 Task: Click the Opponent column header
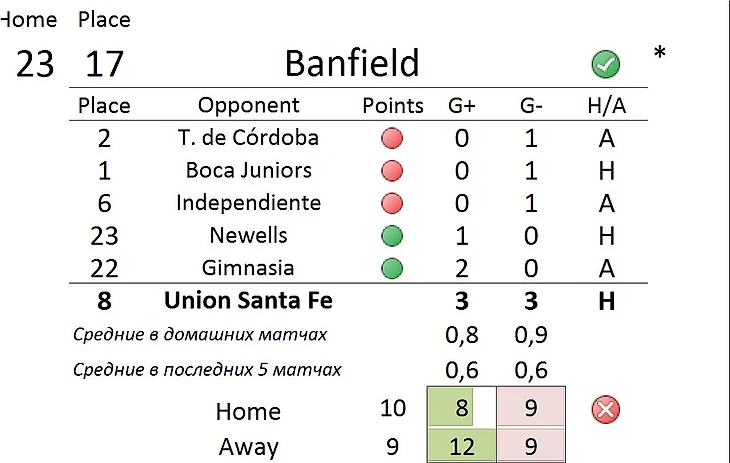point(249,106)
